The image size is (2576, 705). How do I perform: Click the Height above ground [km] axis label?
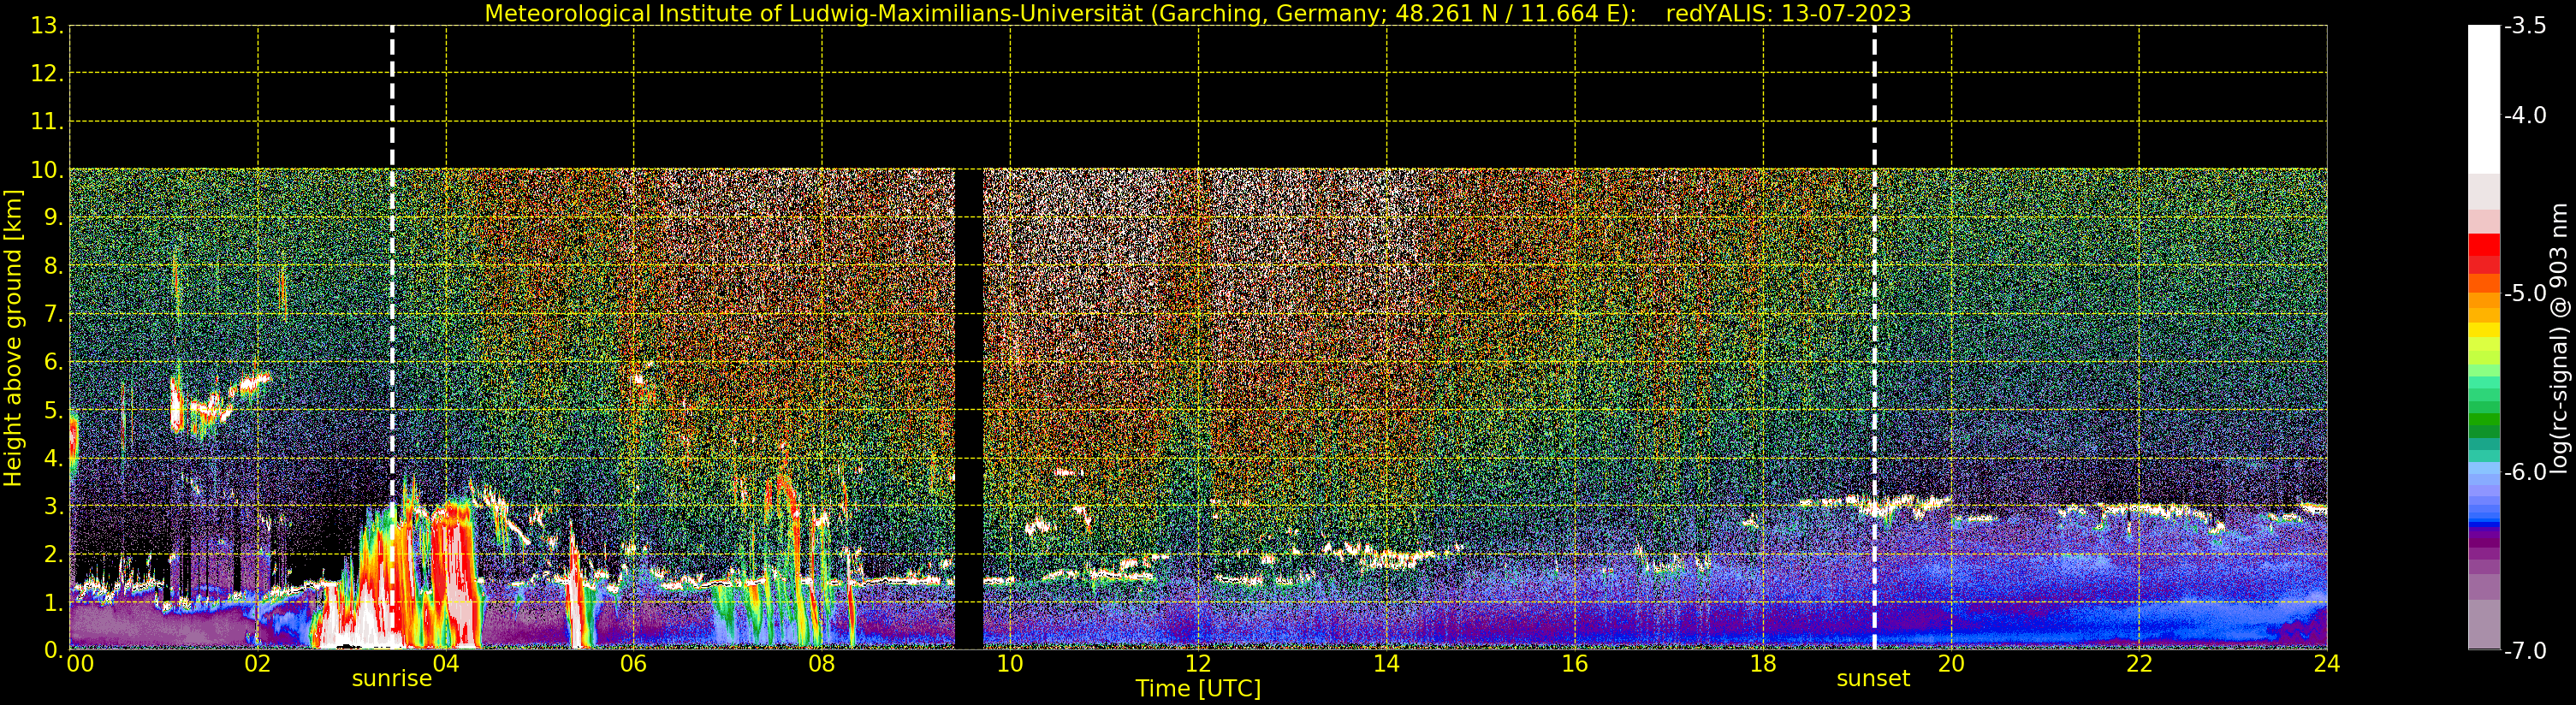pyautogui.click(x=13, y=338)
